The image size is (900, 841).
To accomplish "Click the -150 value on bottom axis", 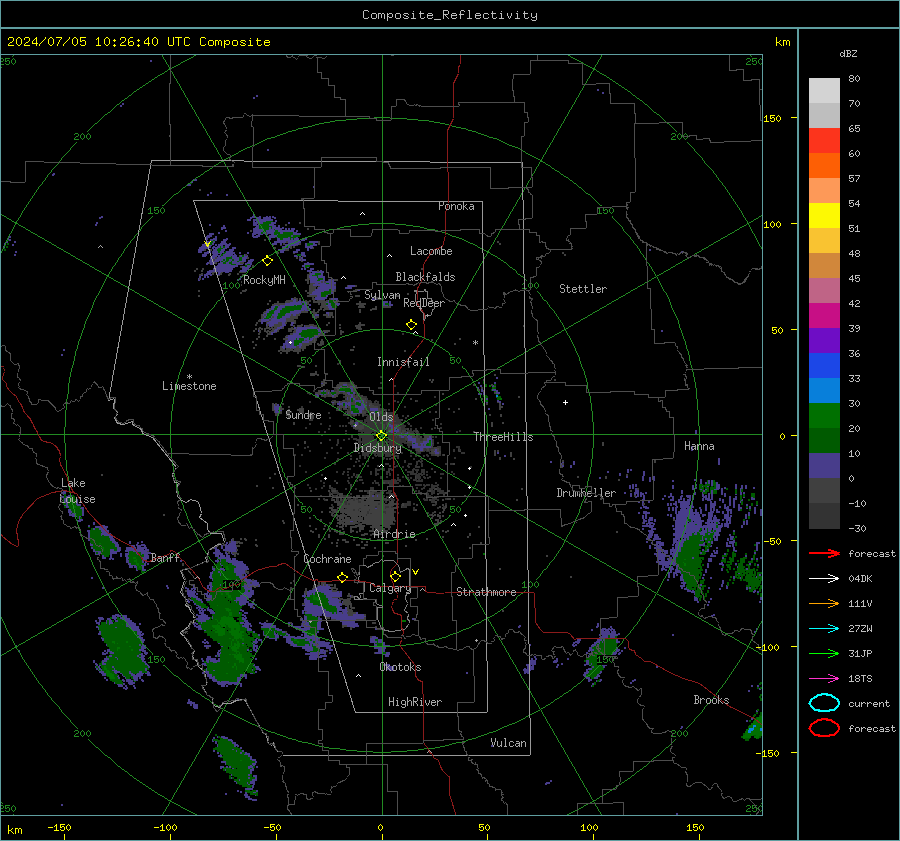I will [x=59, y=827].
